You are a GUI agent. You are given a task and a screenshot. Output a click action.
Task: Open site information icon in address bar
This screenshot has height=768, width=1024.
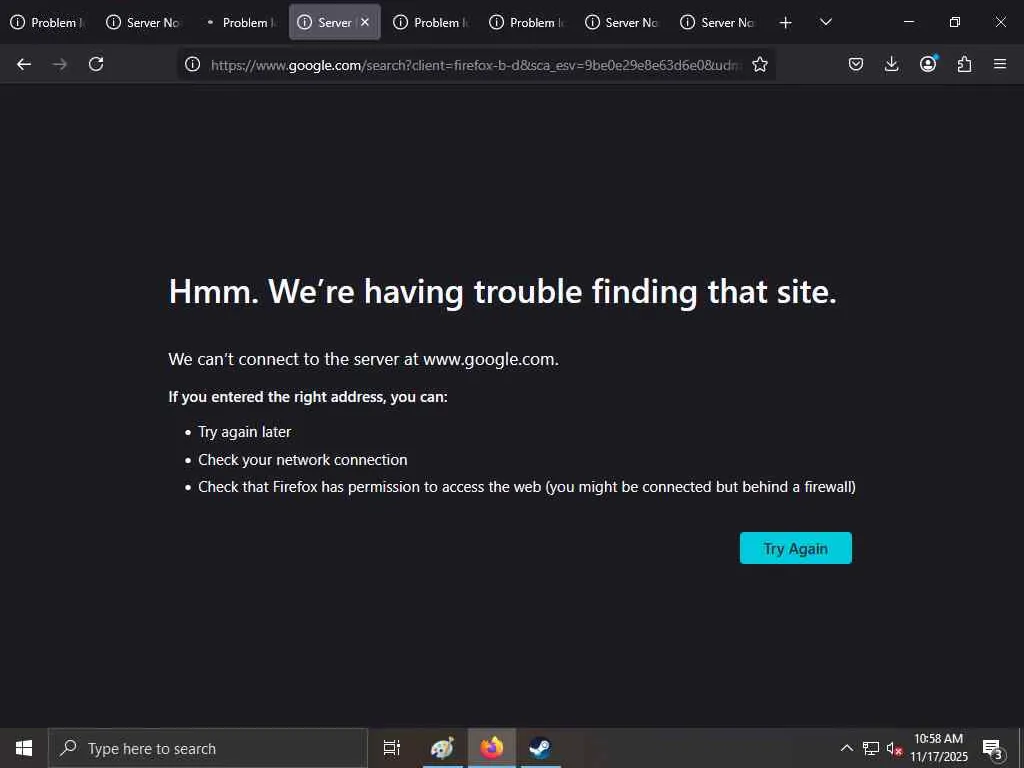(193, 64)
